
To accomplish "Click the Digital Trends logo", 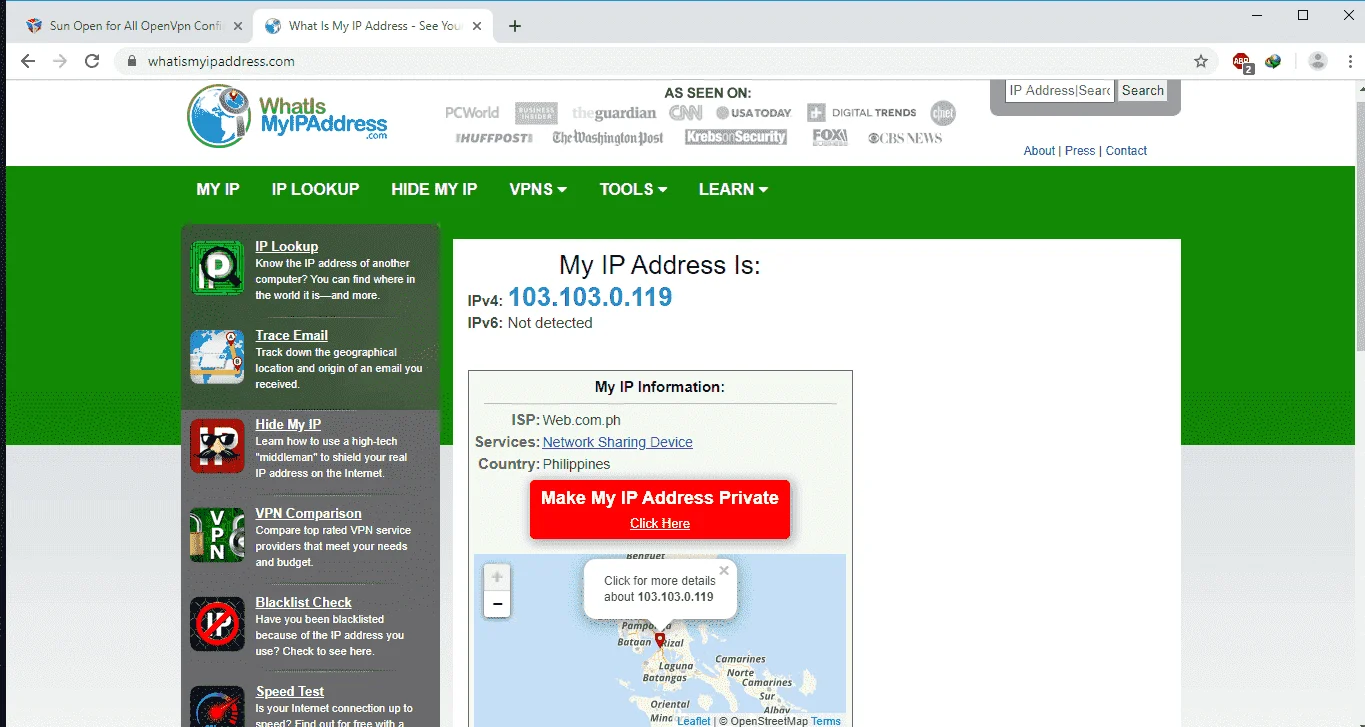I will [x=862, y=113].
